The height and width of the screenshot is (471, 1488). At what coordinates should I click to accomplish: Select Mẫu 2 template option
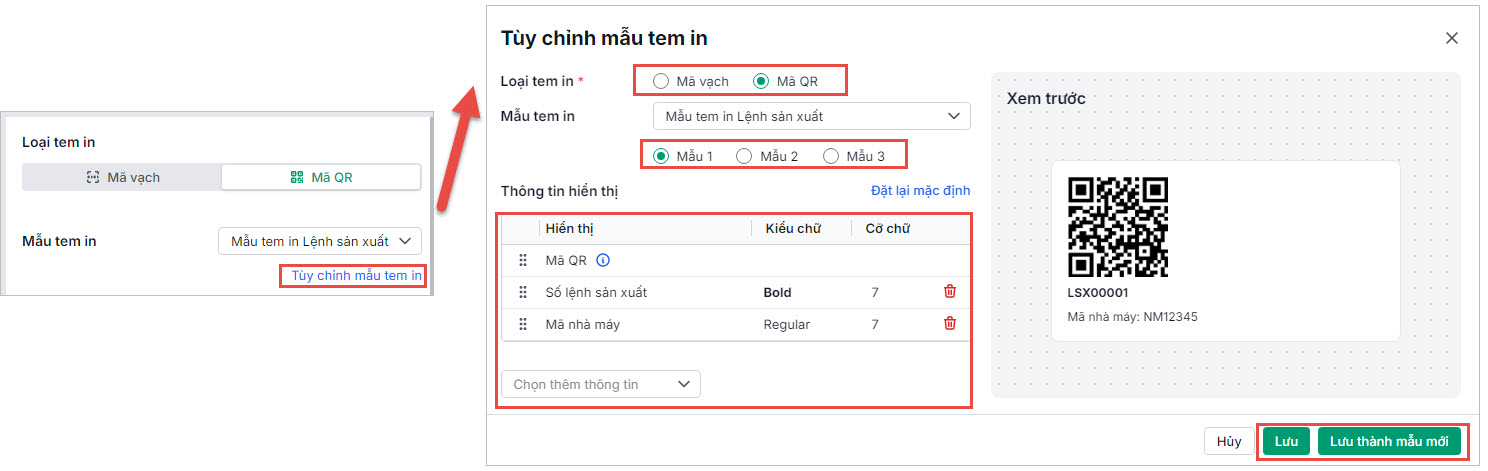point(744,156)
